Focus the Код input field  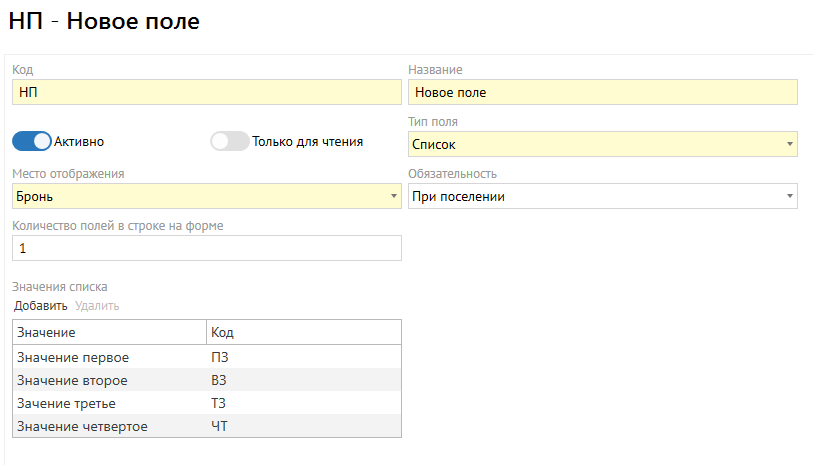coord(206,92)
